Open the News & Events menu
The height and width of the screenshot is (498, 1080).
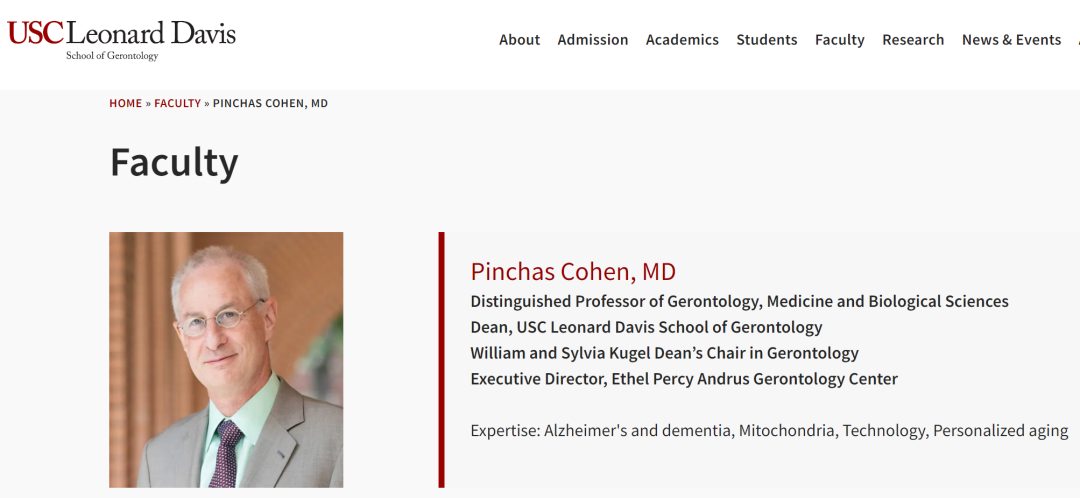pos(1011,40)
